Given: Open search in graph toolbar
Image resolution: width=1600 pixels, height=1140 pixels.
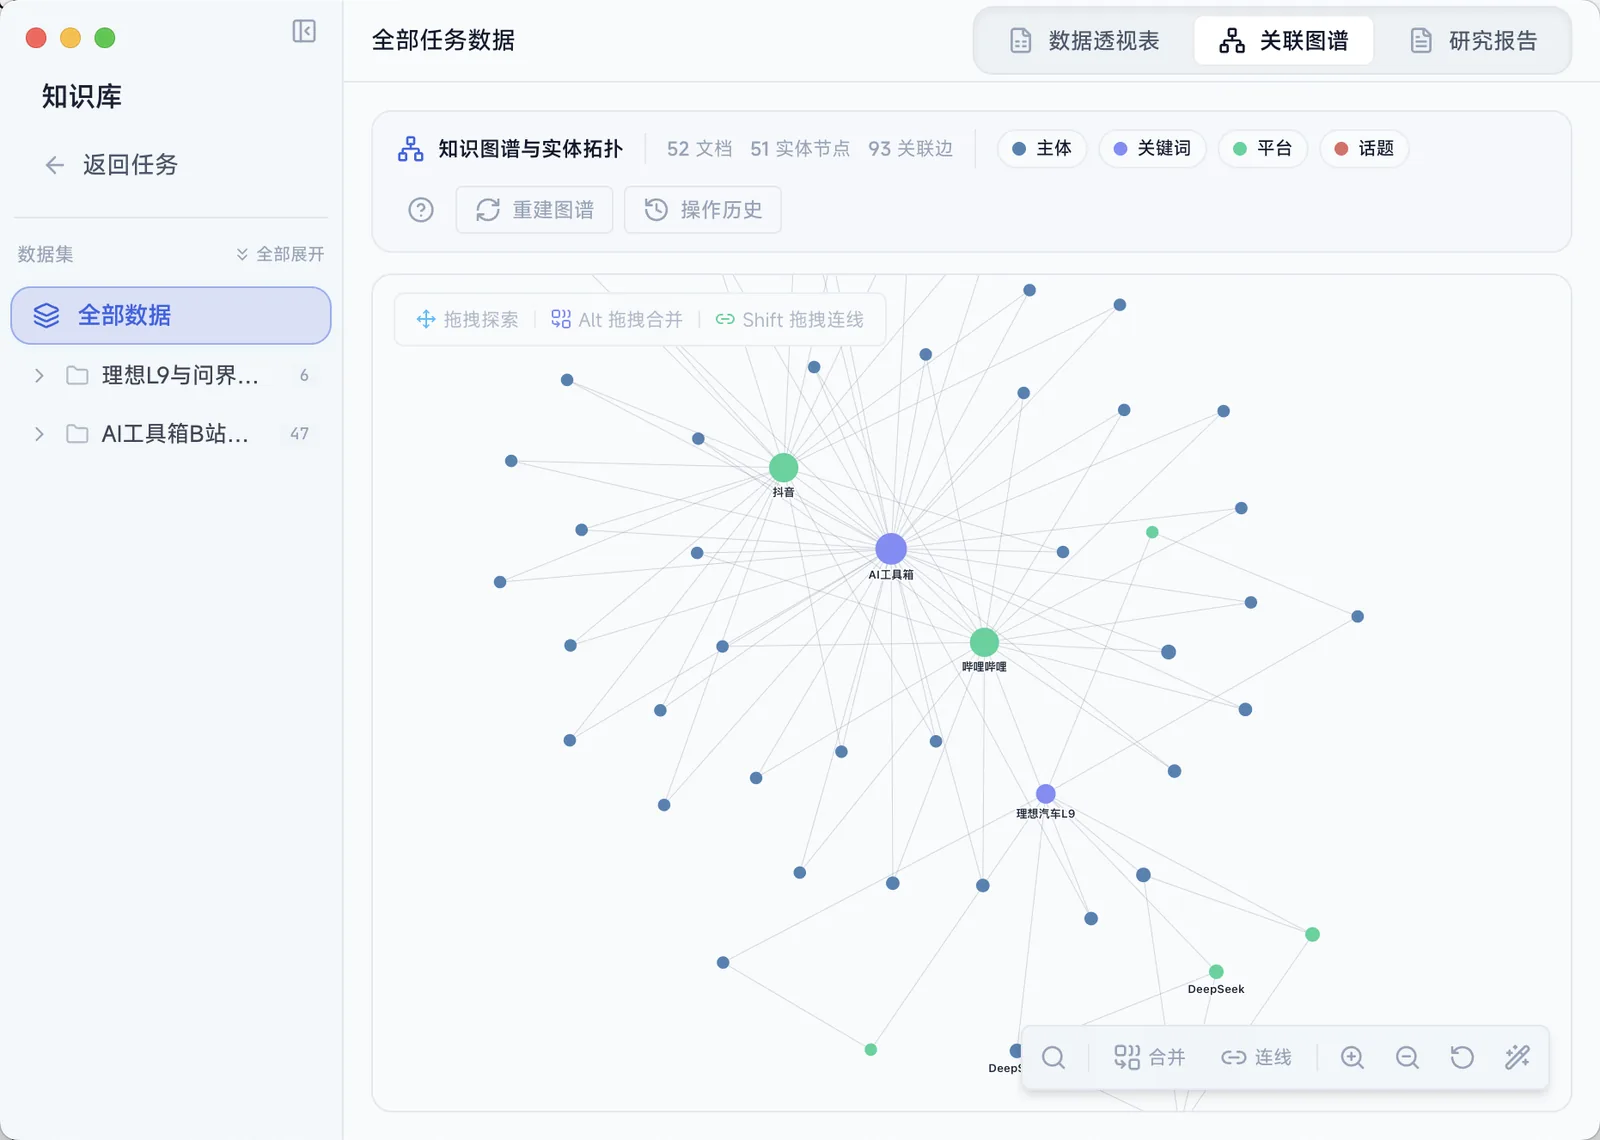Looking at the screenshot, I should click(x=1053, y=1057).
